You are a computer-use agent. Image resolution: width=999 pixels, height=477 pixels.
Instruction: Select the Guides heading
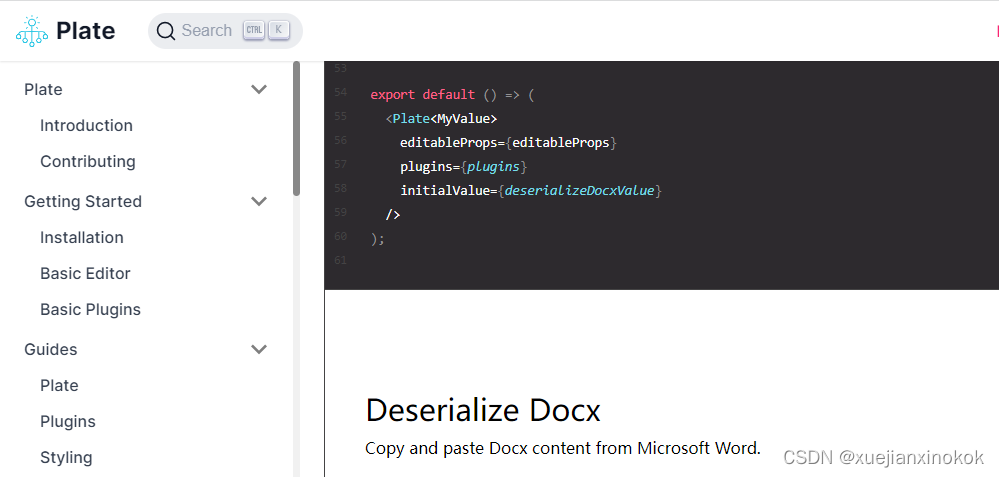(51, 350)
